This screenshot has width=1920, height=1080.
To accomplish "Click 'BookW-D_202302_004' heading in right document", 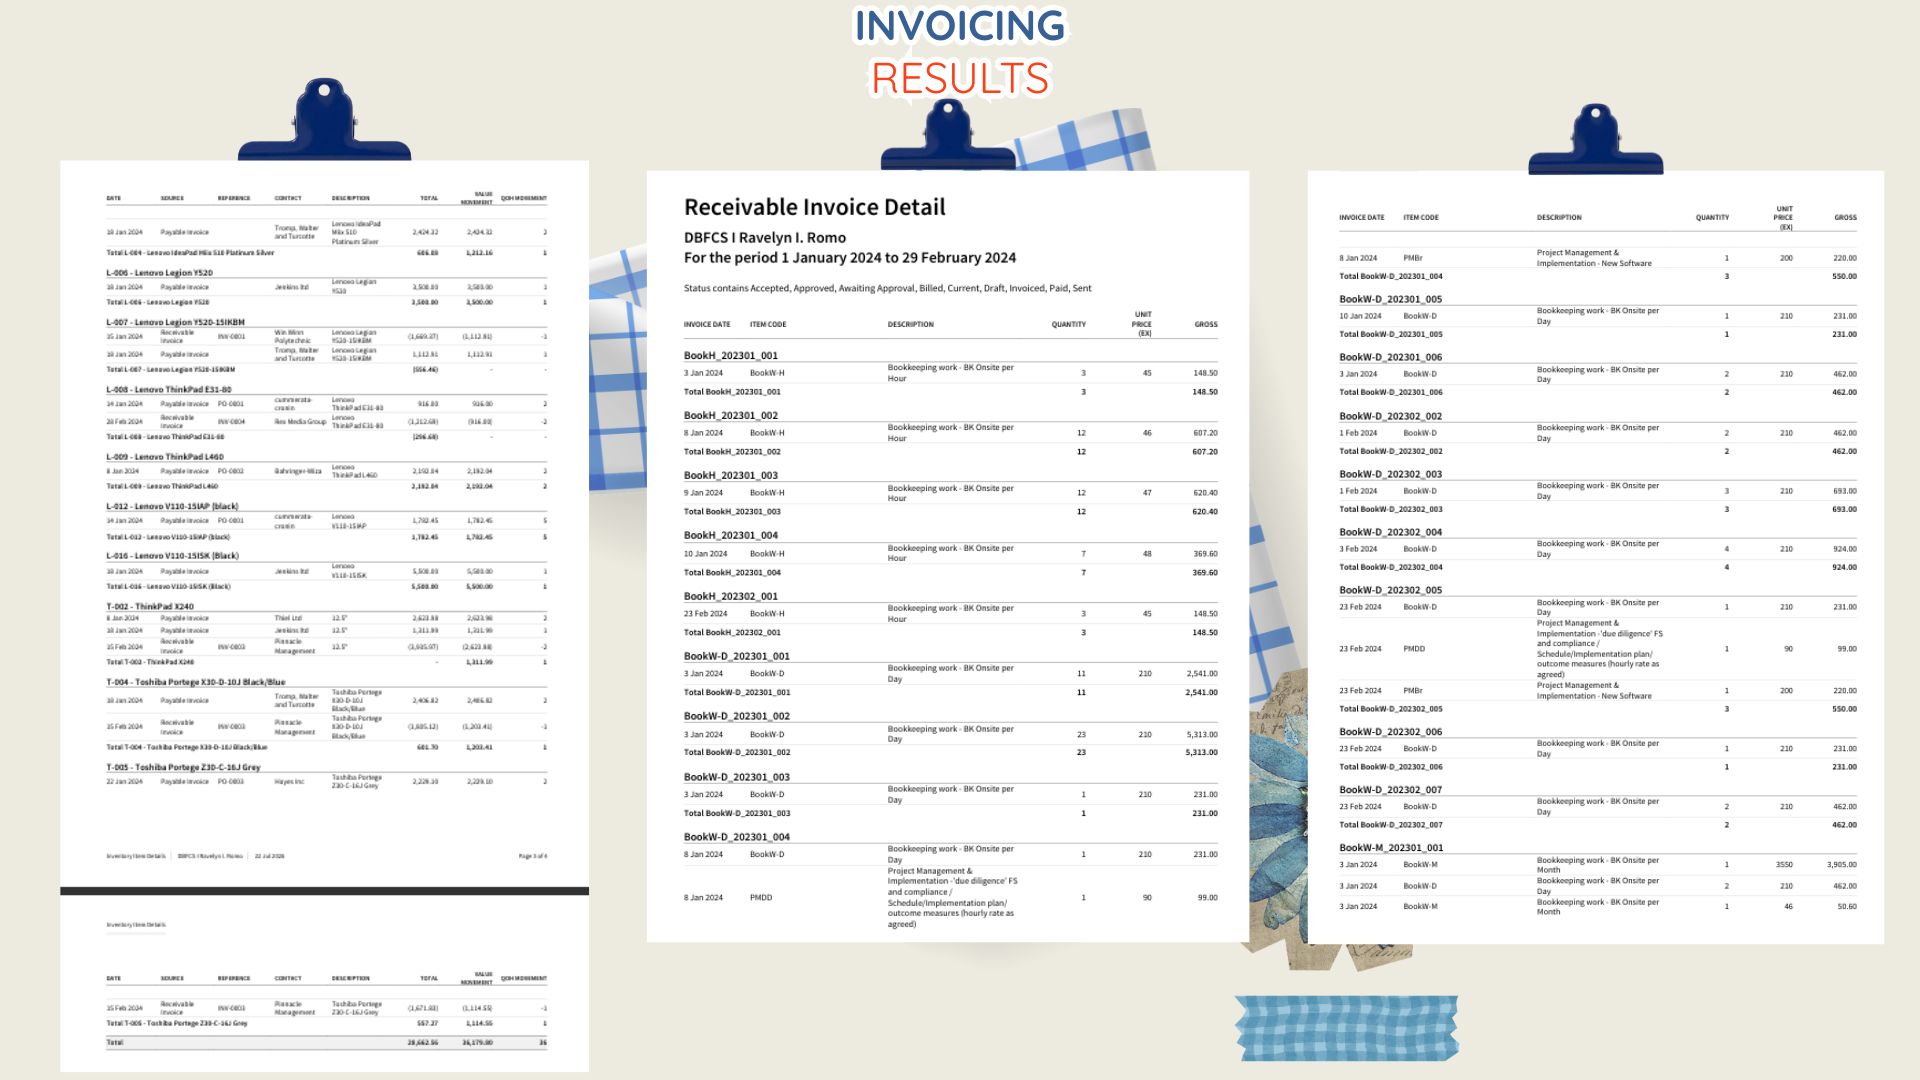I will pos(1391,532).
